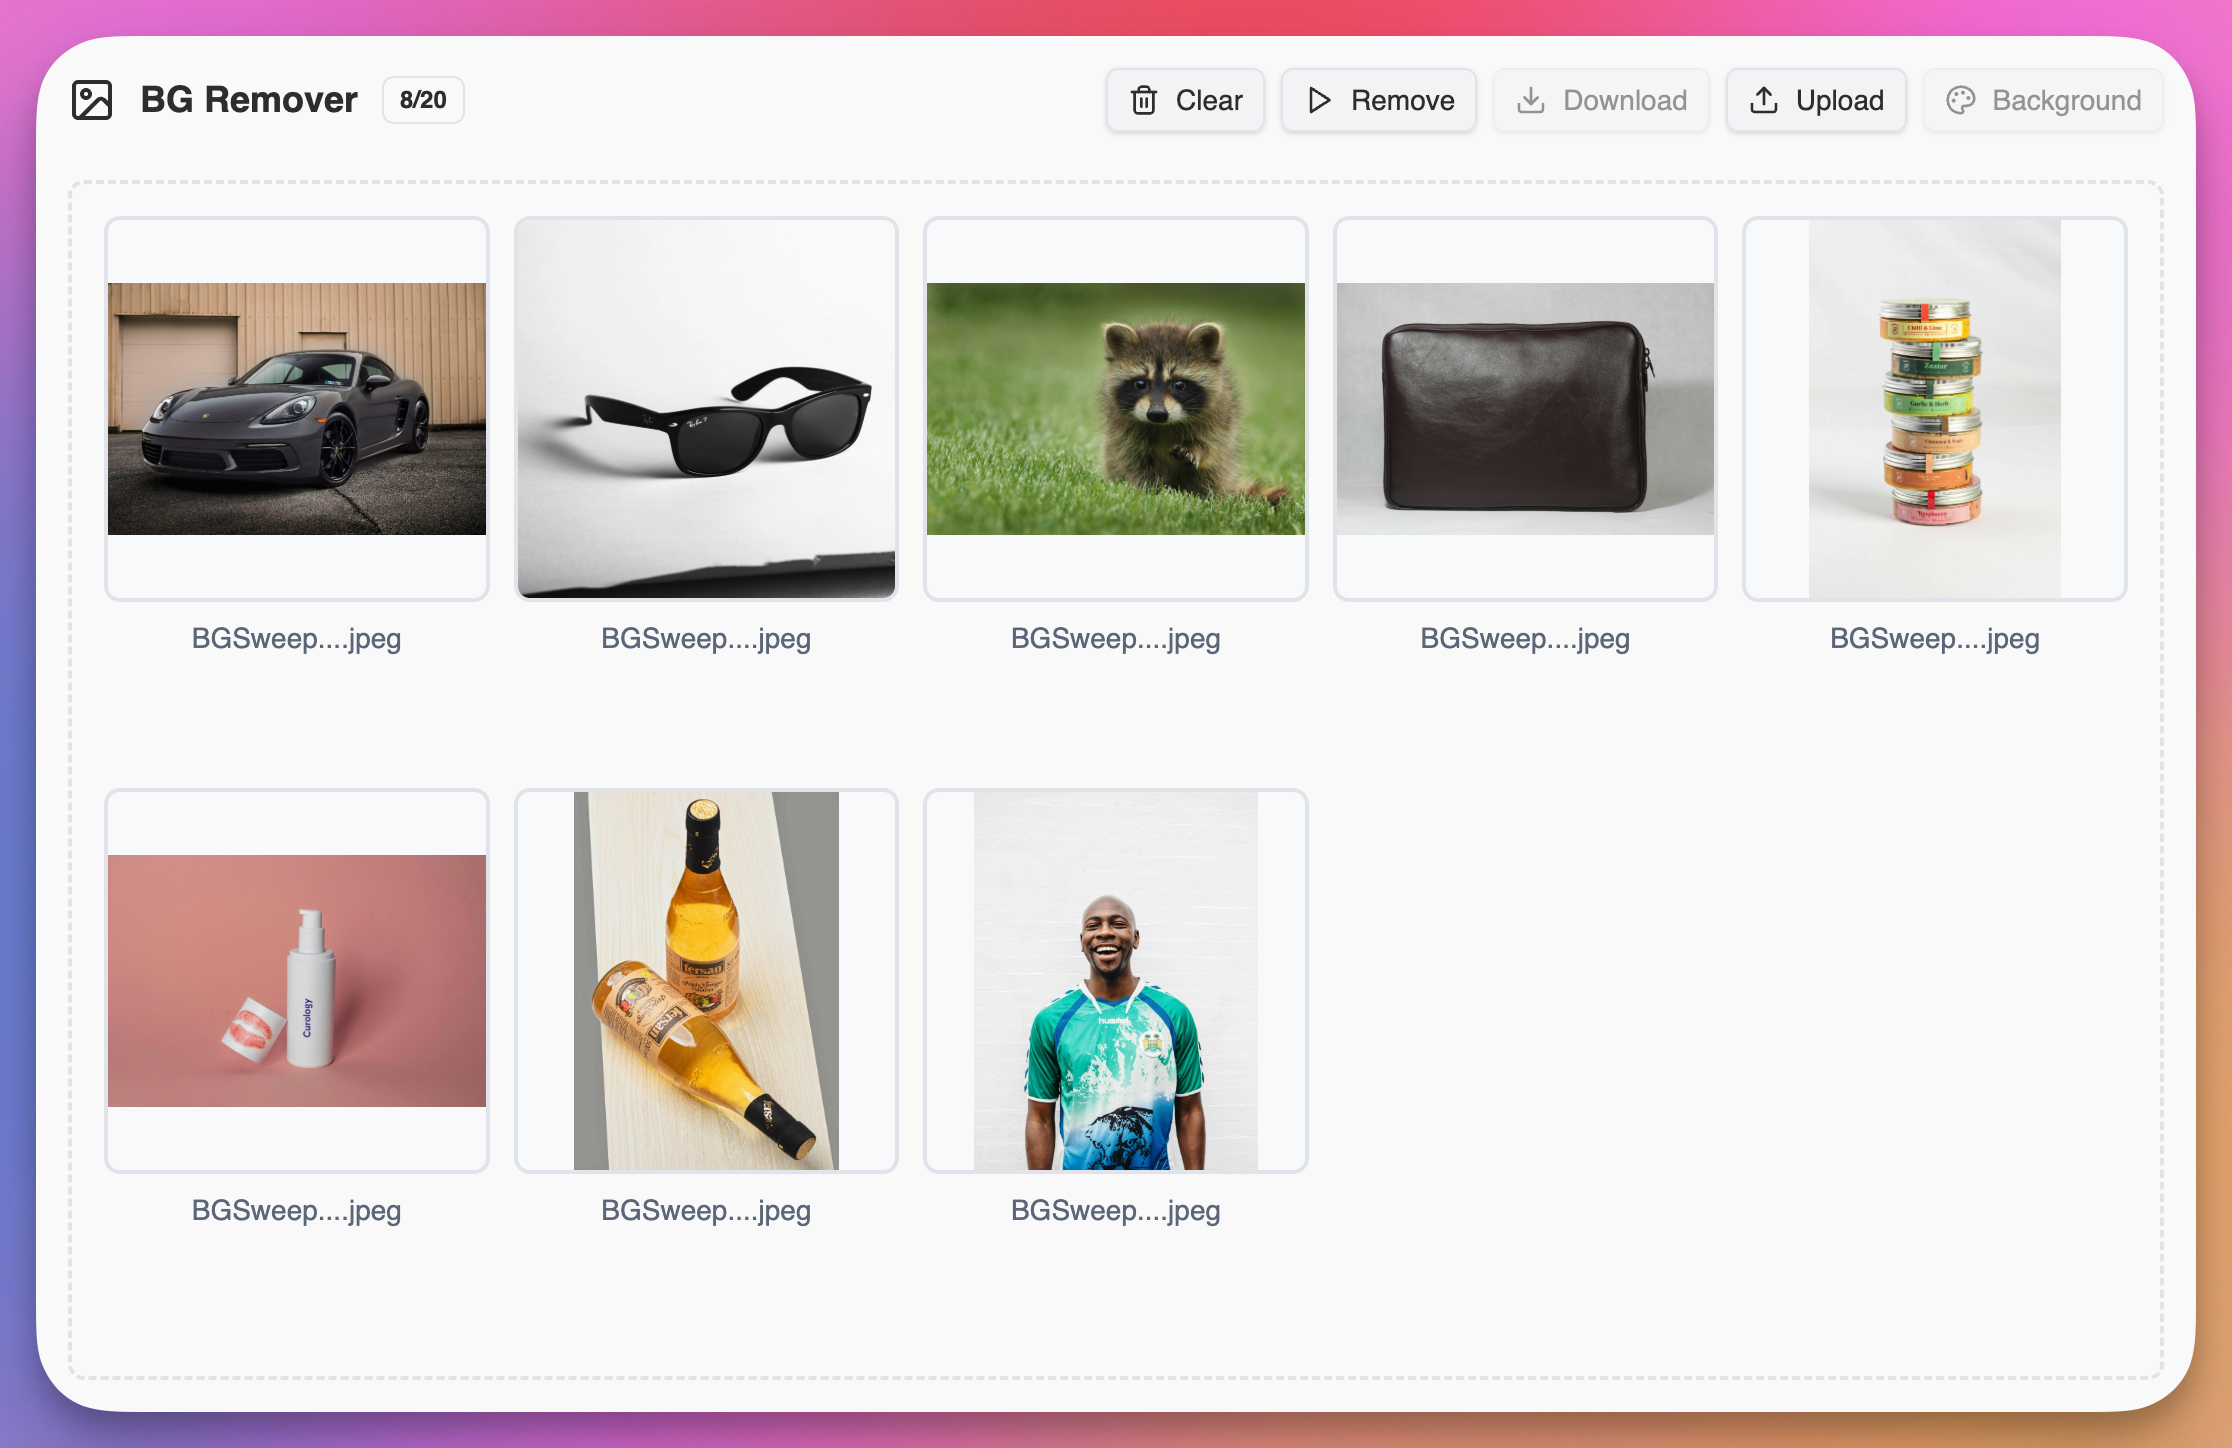Select the smiling man in jersey thumbnail
2232x1448 pixels.
tap(1116, 981)
